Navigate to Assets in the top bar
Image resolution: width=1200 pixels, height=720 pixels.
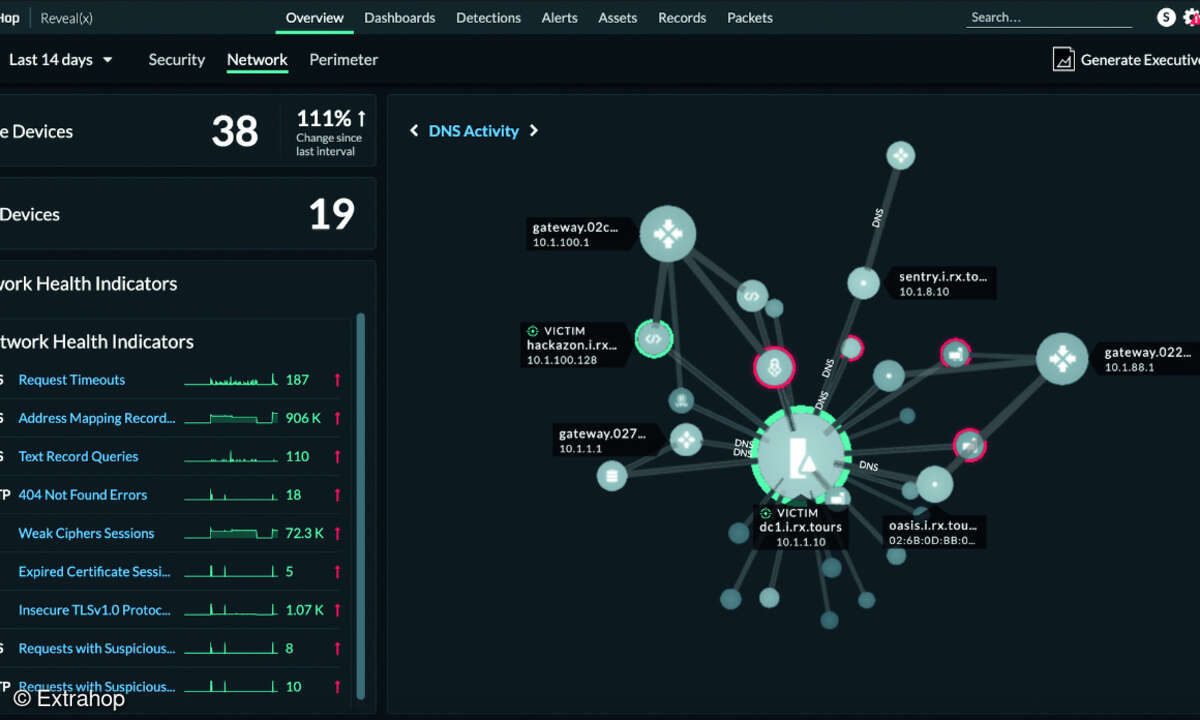tap(618, 17)
